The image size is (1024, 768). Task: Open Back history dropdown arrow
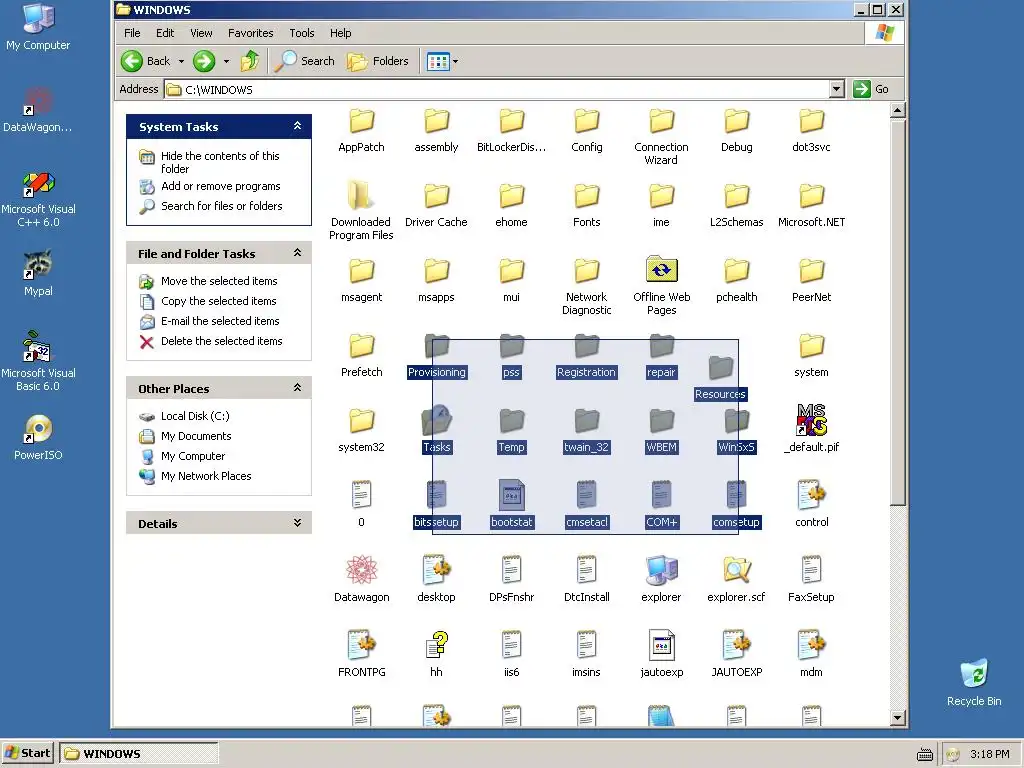pos(181,62)
